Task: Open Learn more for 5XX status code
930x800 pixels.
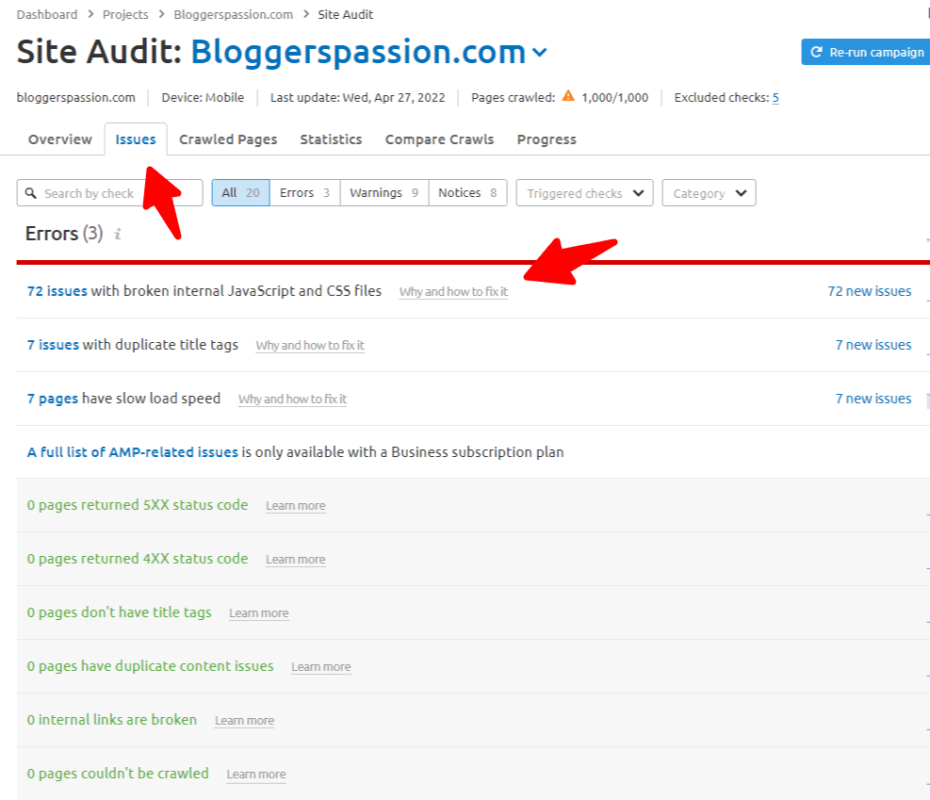Action: pos(295,506)
